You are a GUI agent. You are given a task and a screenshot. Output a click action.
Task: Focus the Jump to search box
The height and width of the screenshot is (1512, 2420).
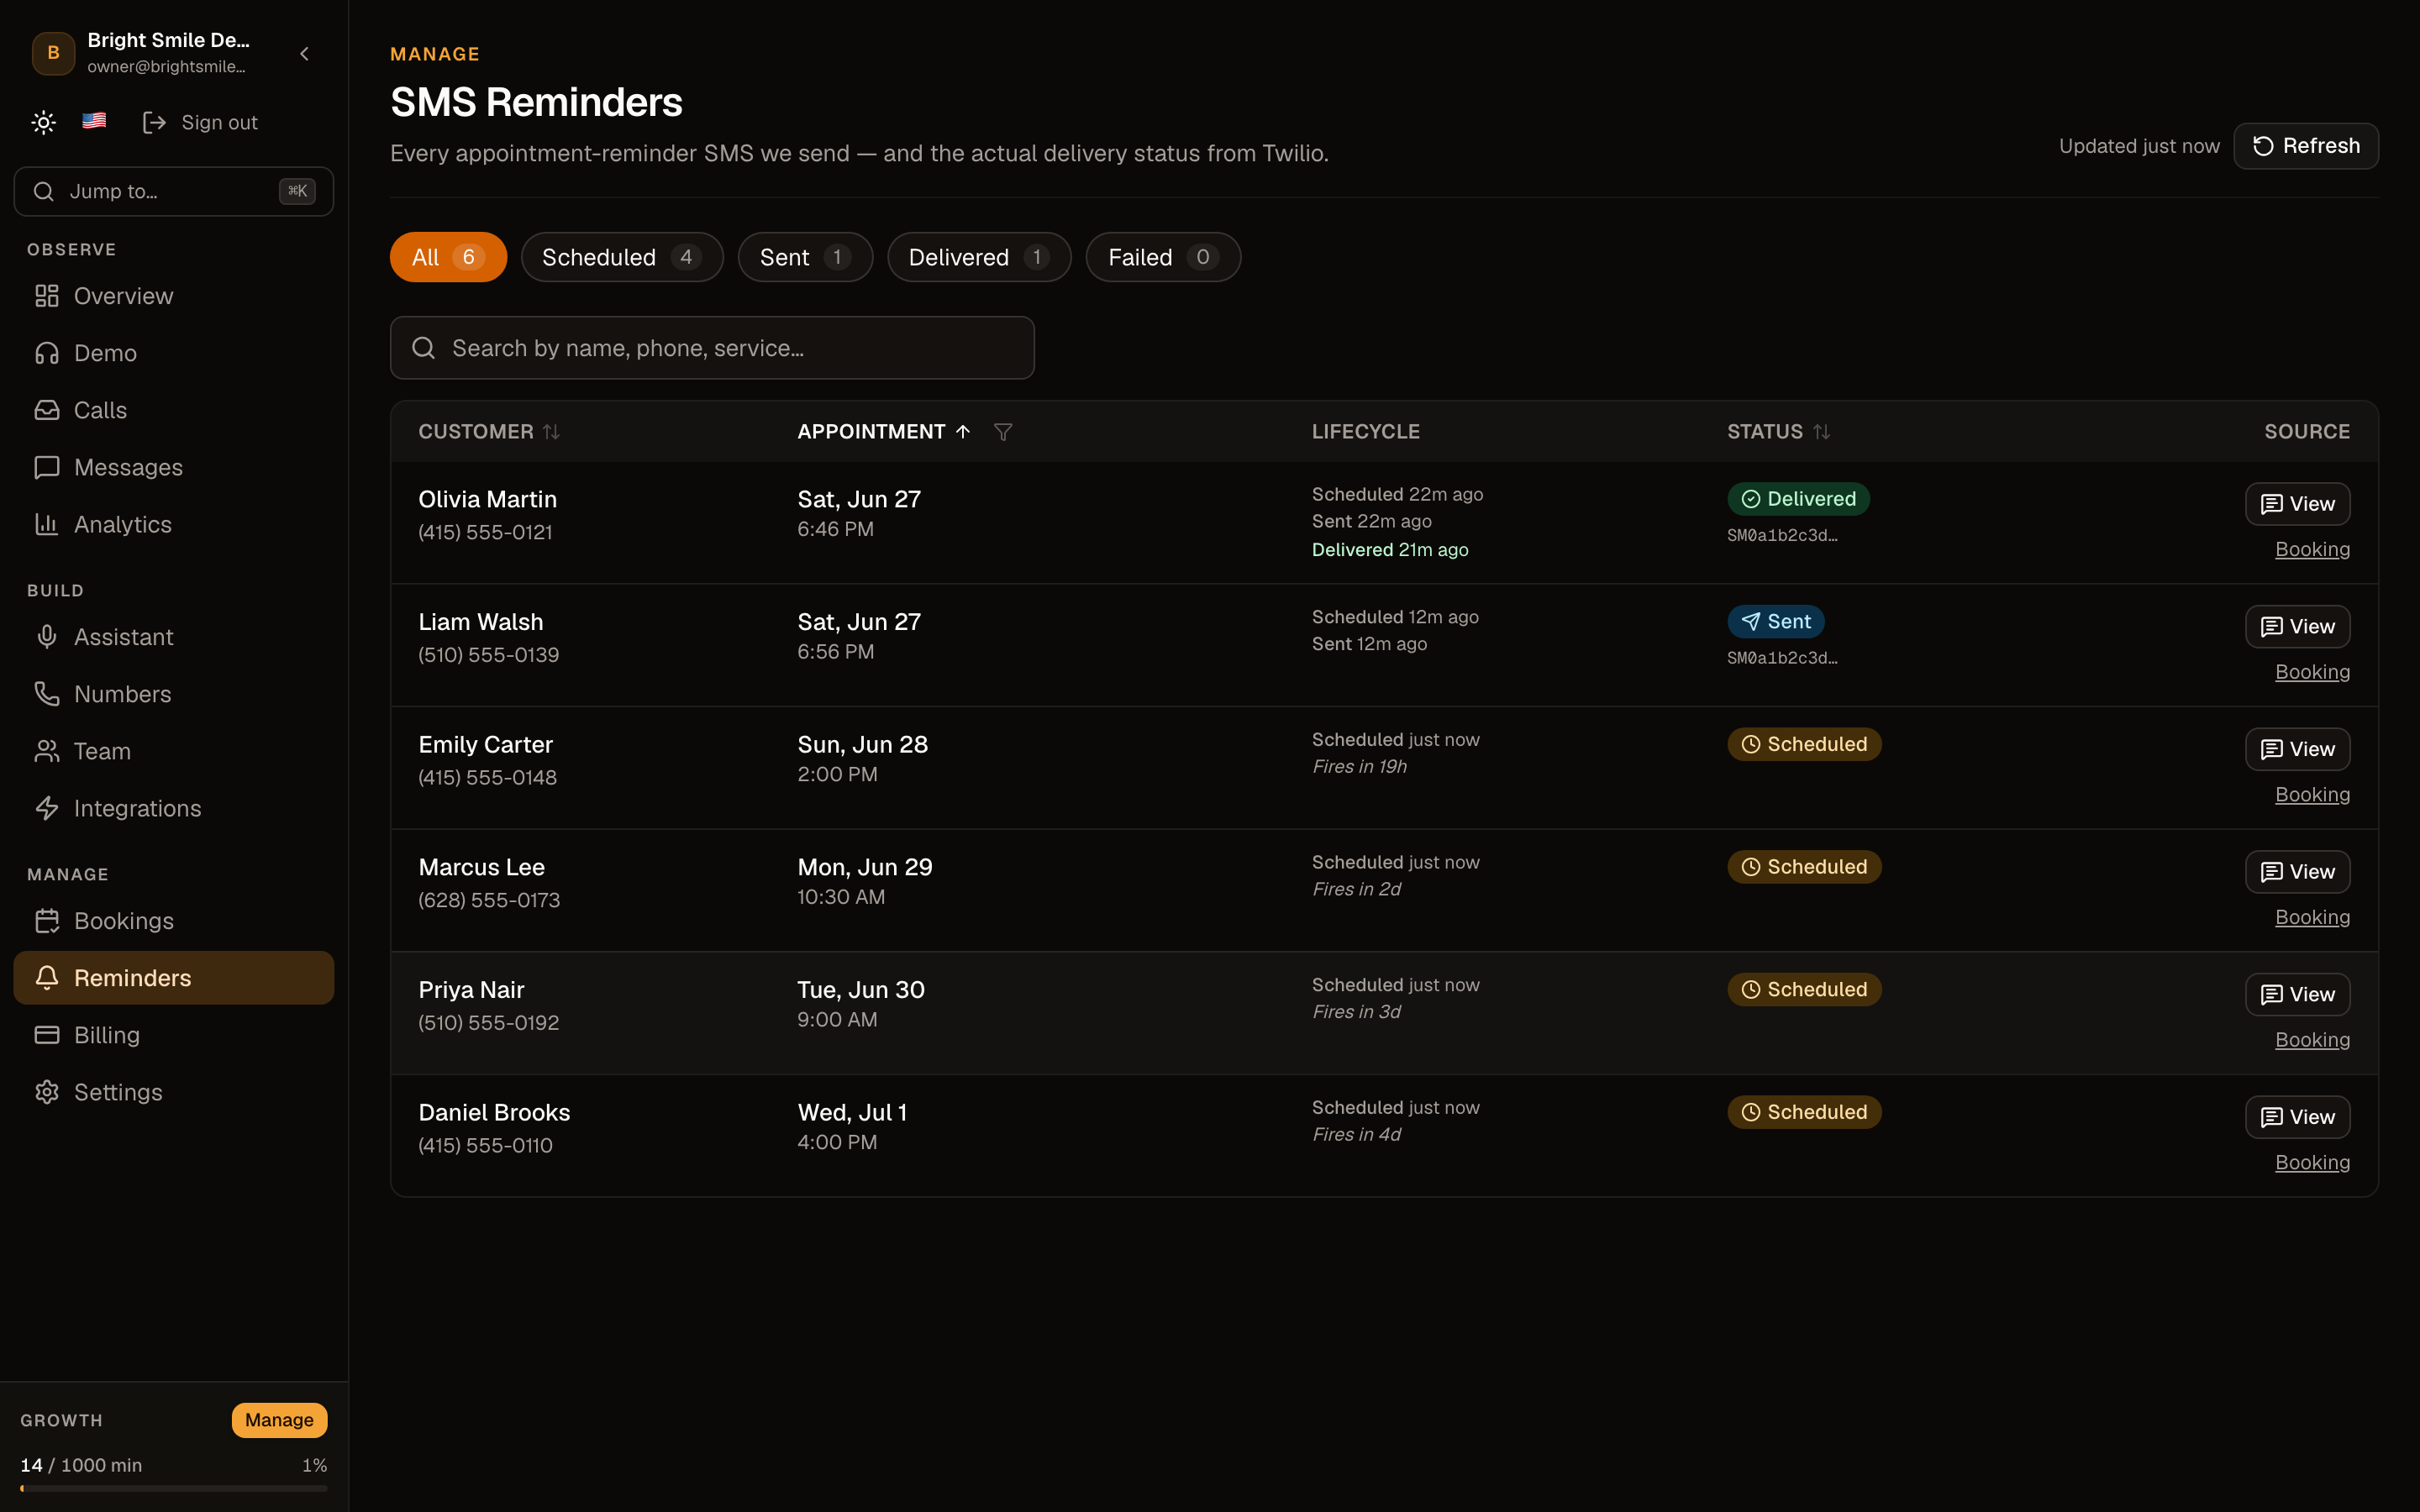pos(174,191)
